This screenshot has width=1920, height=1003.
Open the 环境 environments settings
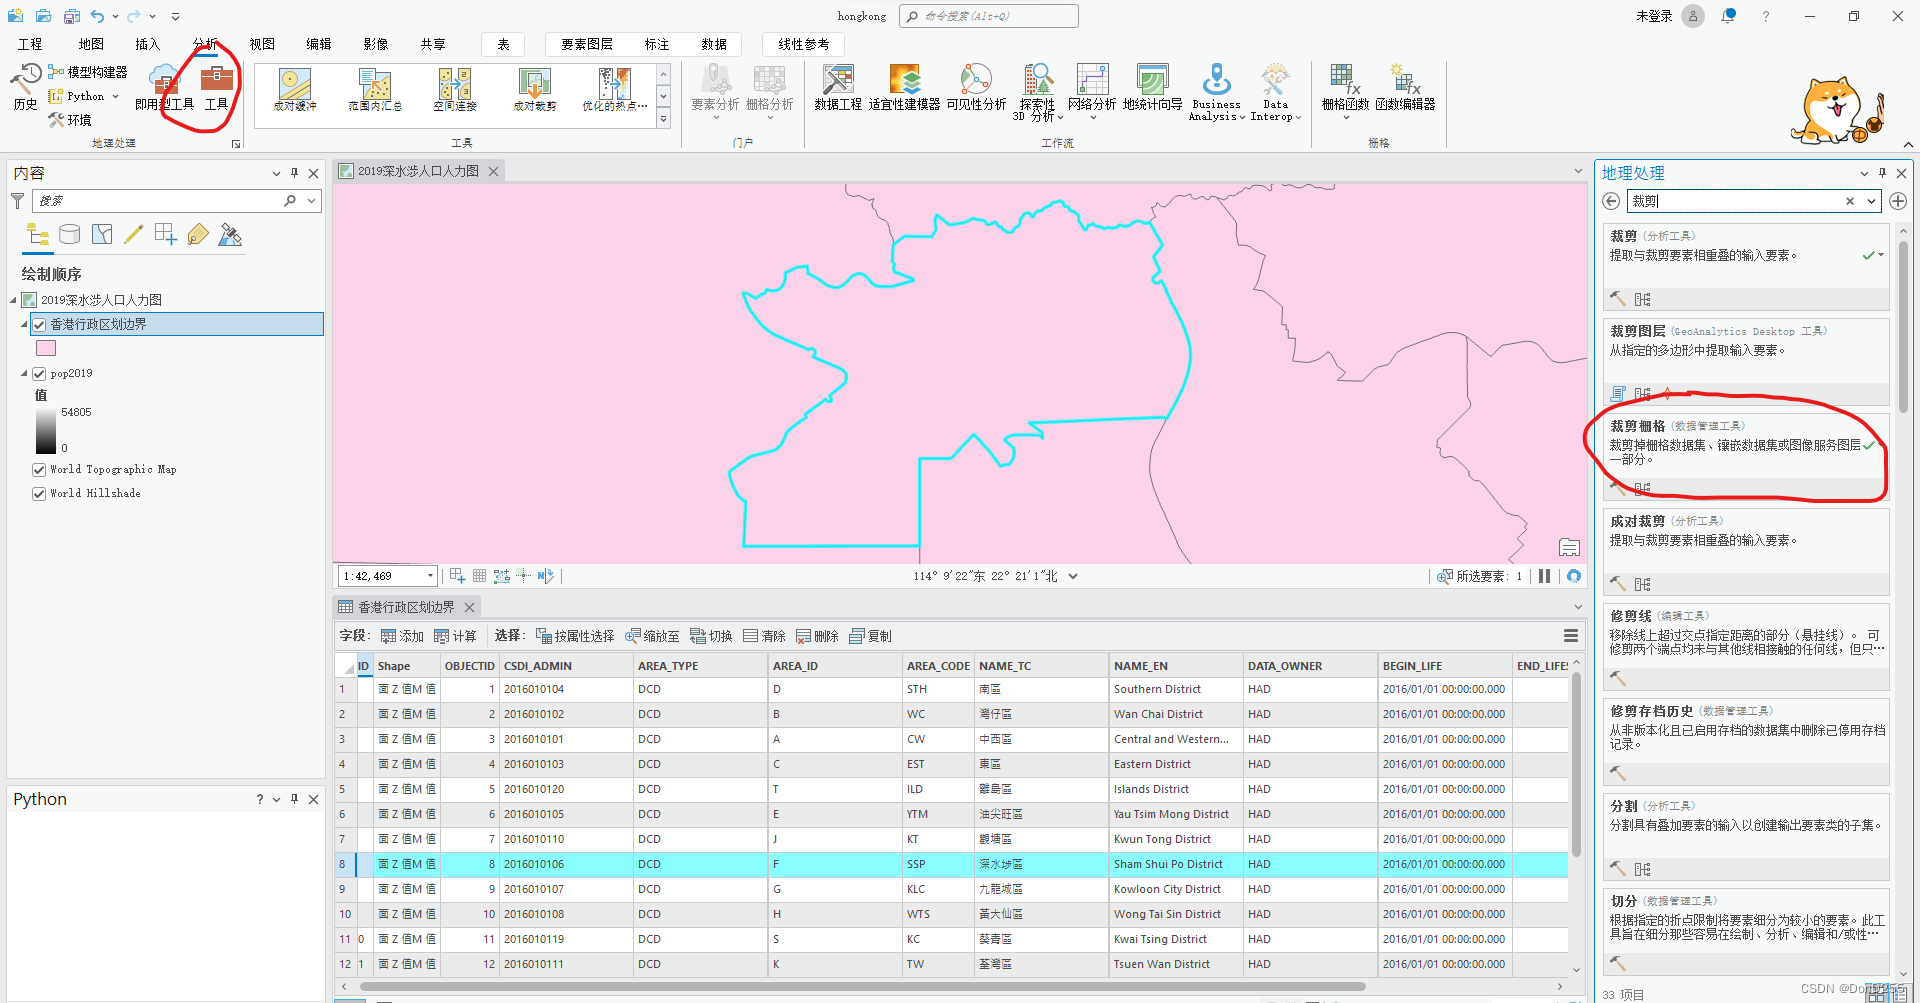tap(70, 120)
